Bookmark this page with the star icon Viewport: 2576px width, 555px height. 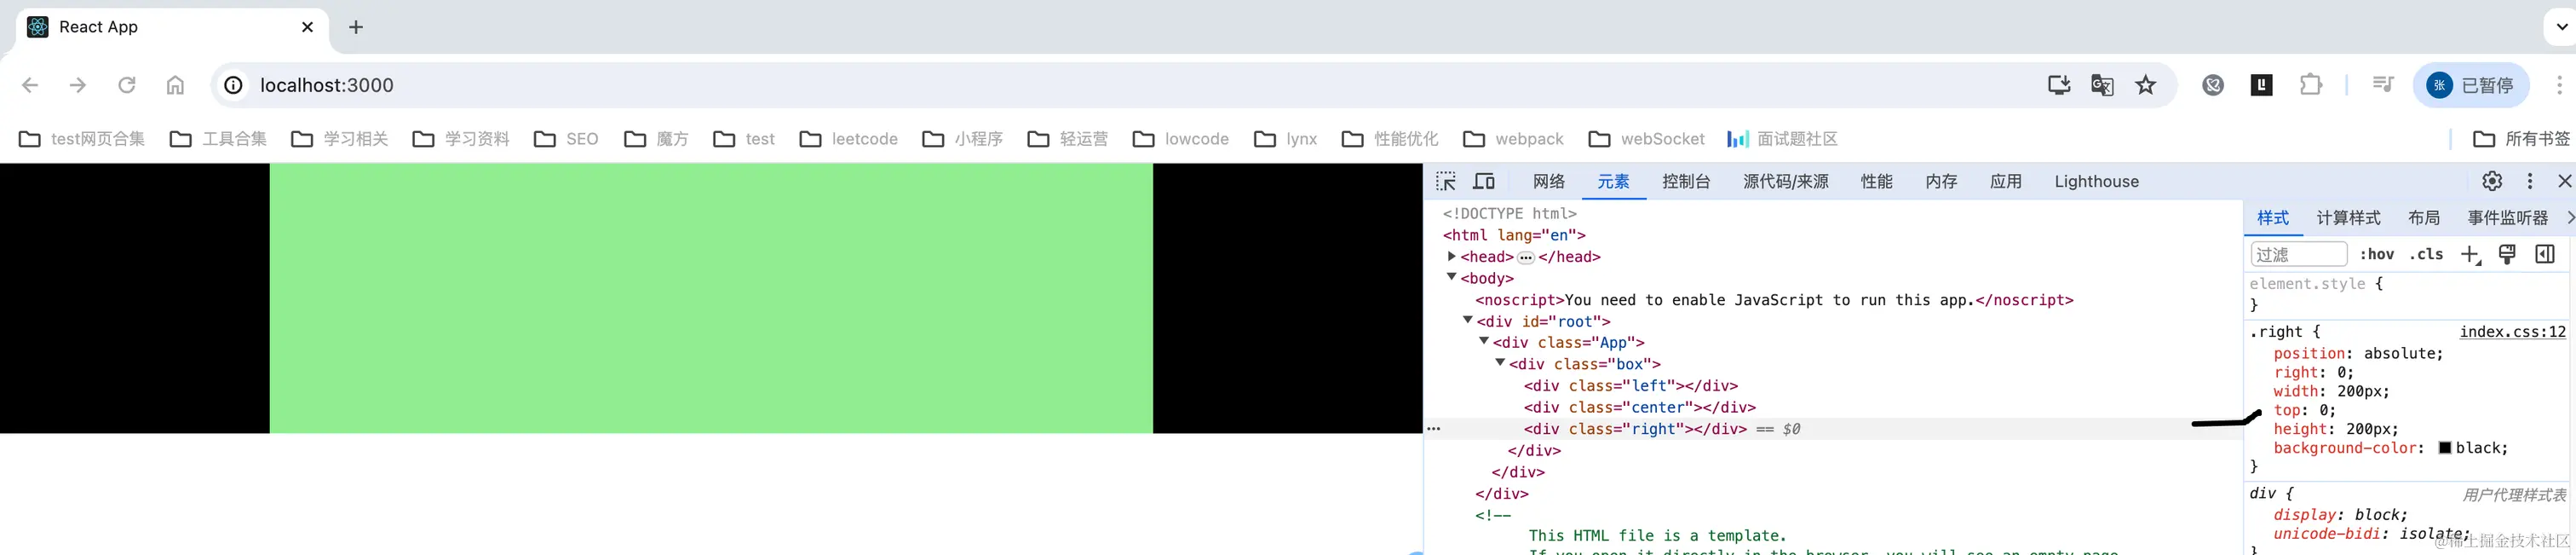coord(2145,85)
